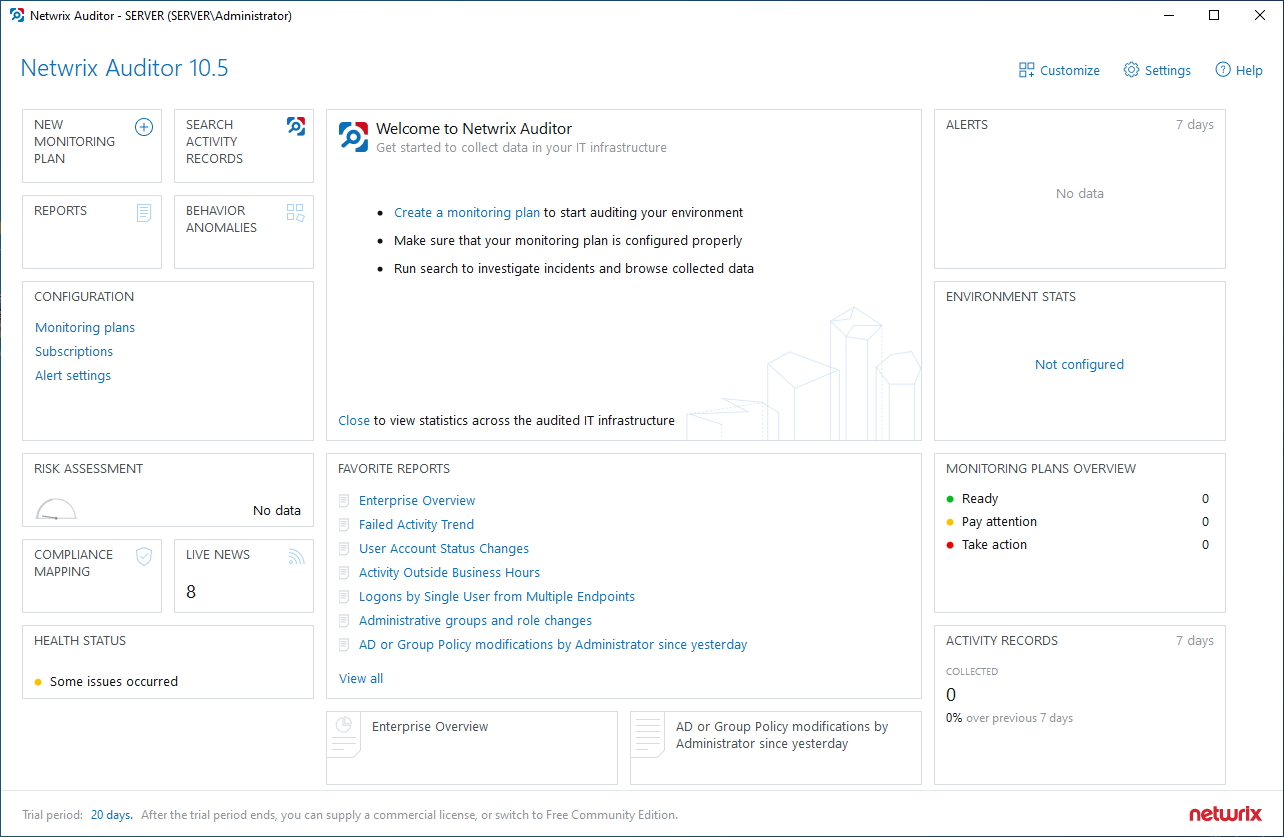Open User Account Status Changes report
Screen dimensions: 1284x837
click(x=444, y=548)
